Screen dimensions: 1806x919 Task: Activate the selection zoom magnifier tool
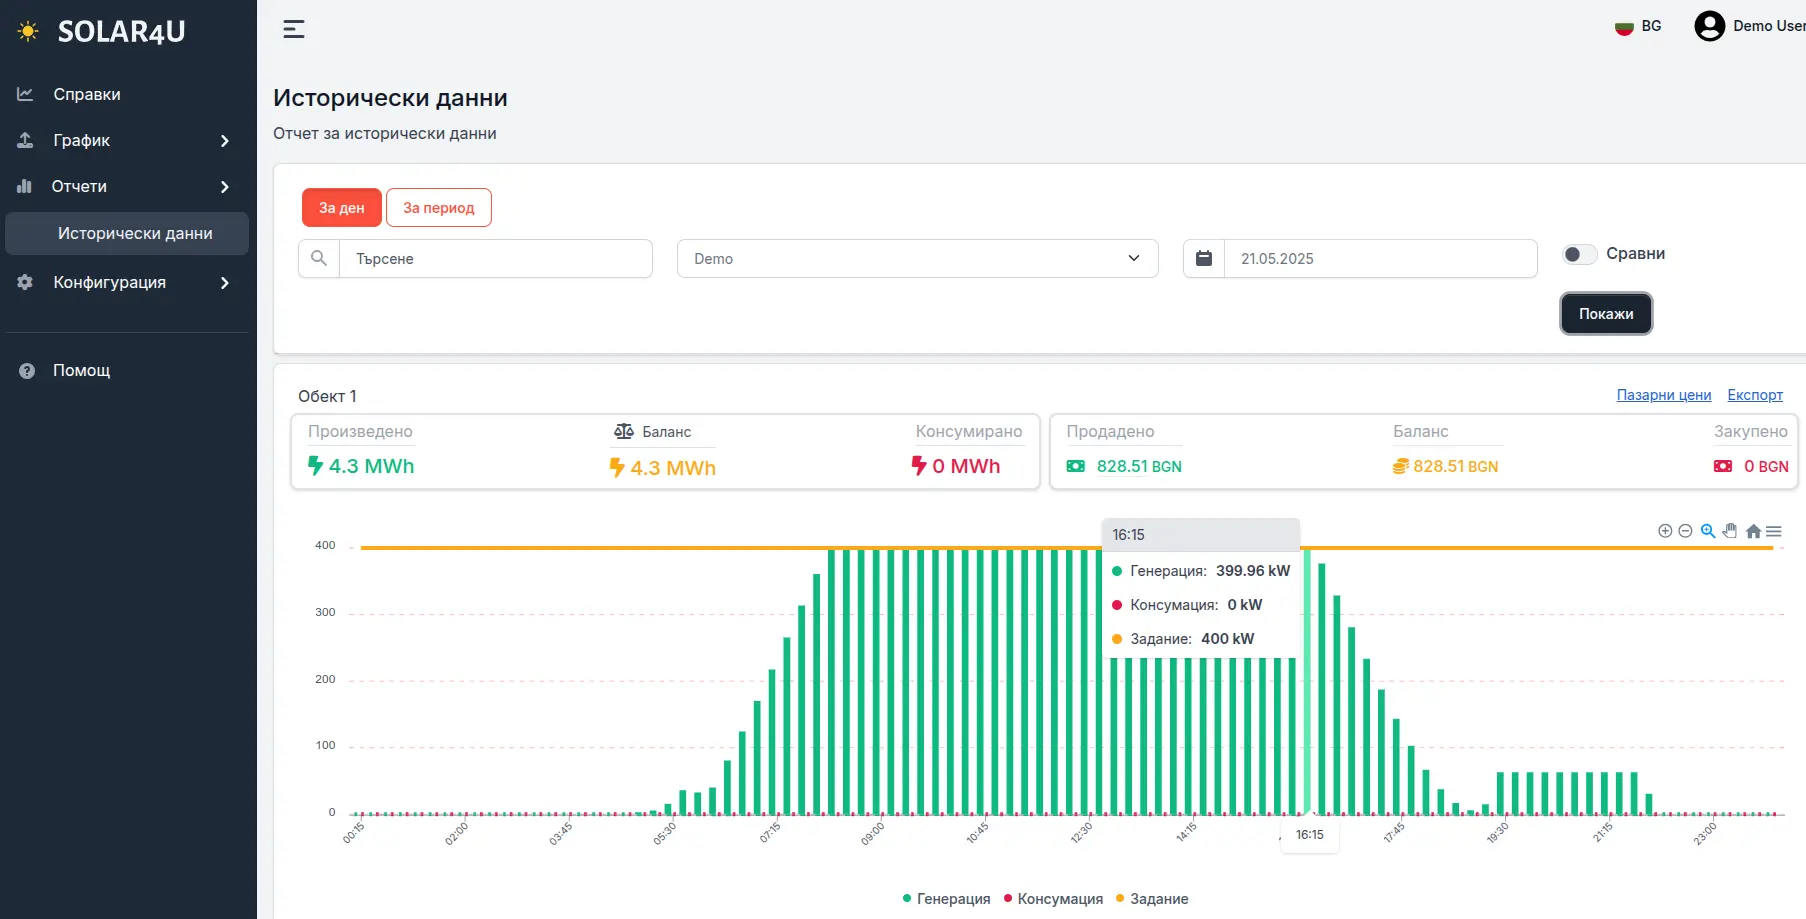click(x=1708, y=531)
